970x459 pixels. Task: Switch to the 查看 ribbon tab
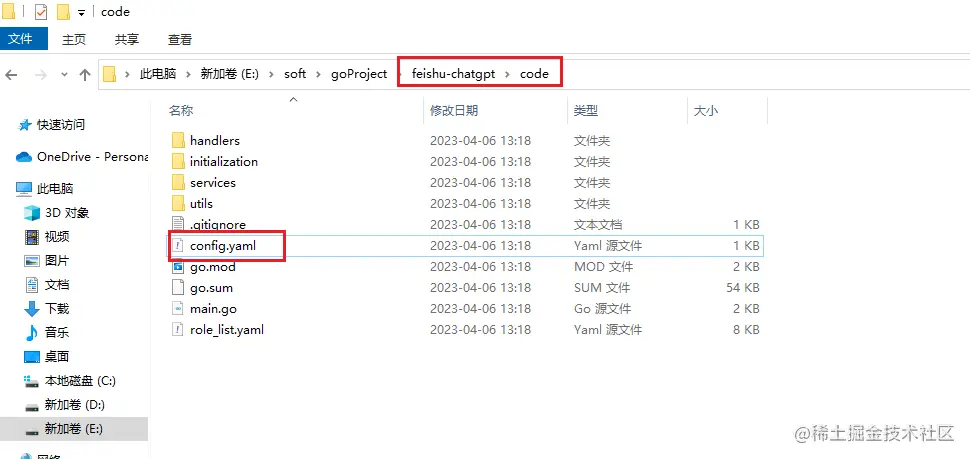point(180,39)
